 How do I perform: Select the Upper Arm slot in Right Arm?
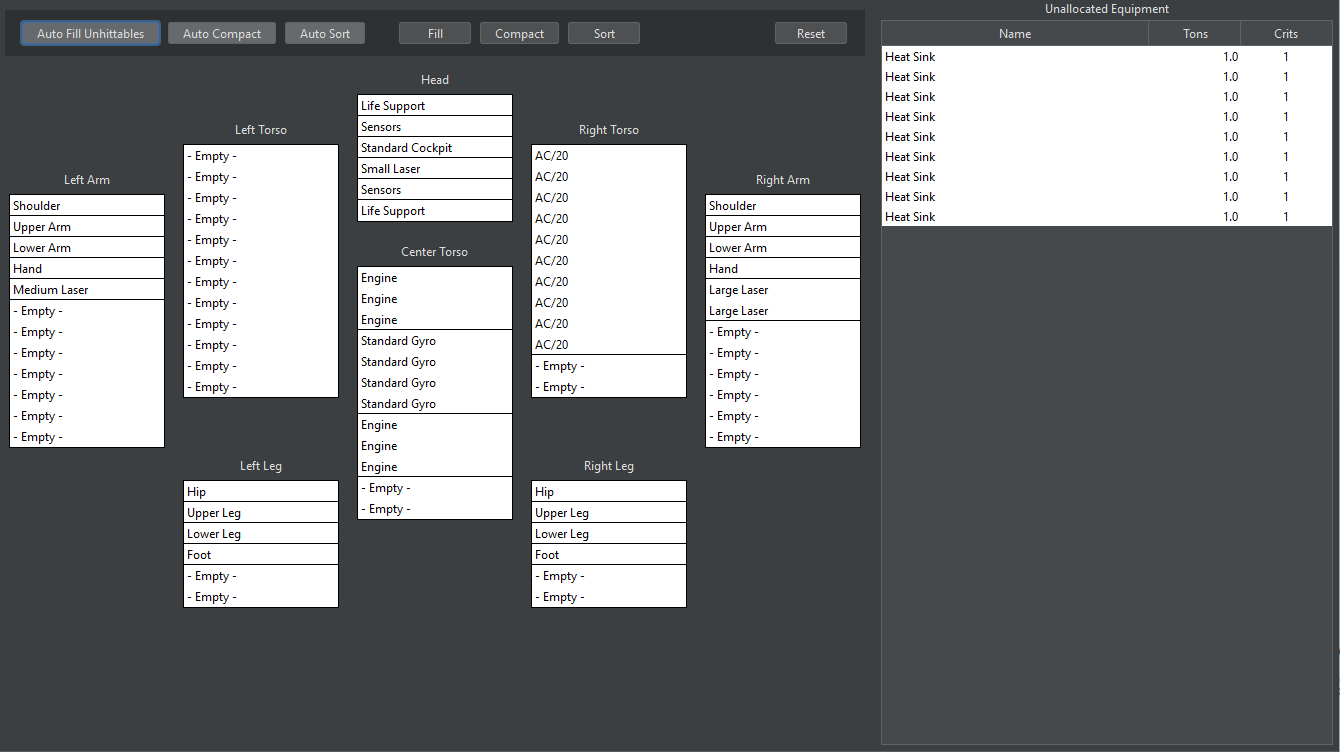783,227
